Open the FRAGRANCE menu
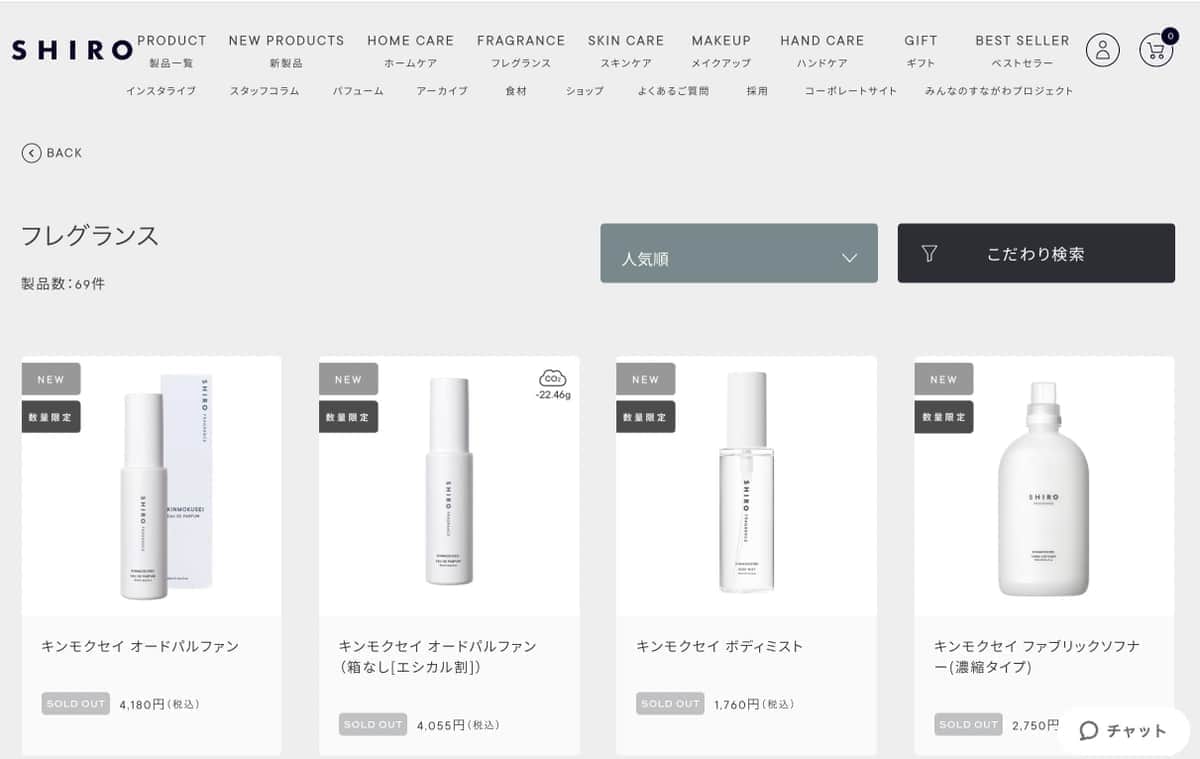Image resolution: width=1200 pixels, height=759 pixels. coord(520,41)
